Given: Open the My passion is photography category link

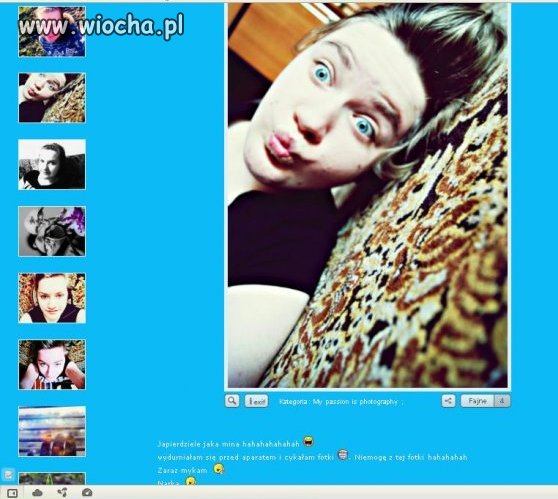Looking at the screenshot, I should 355,402.
